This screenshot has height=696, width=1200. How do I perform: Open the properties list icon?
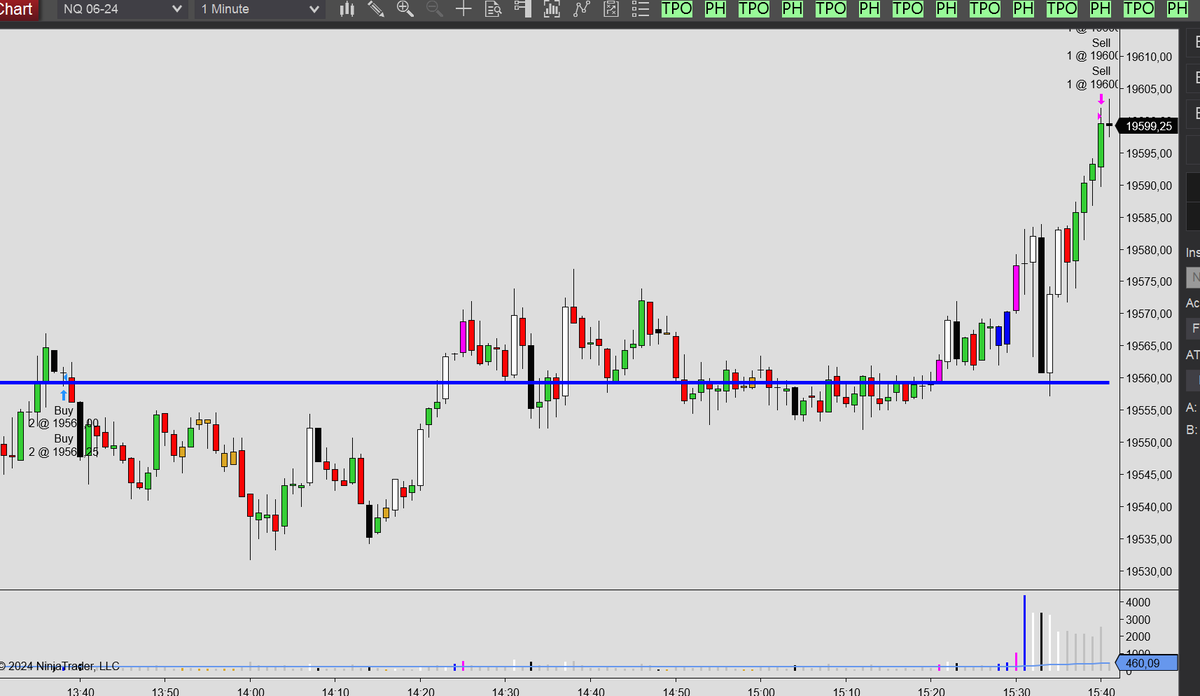pos(641,9)
